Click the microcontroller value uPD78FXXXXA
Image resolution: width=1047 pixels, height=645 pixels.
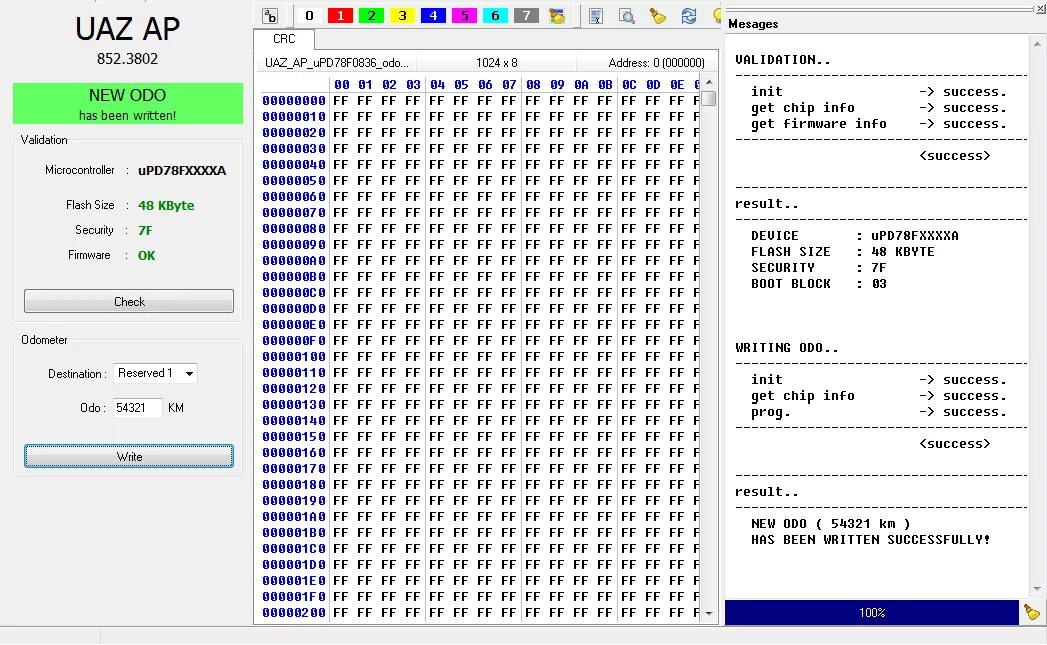click(182, 170)
